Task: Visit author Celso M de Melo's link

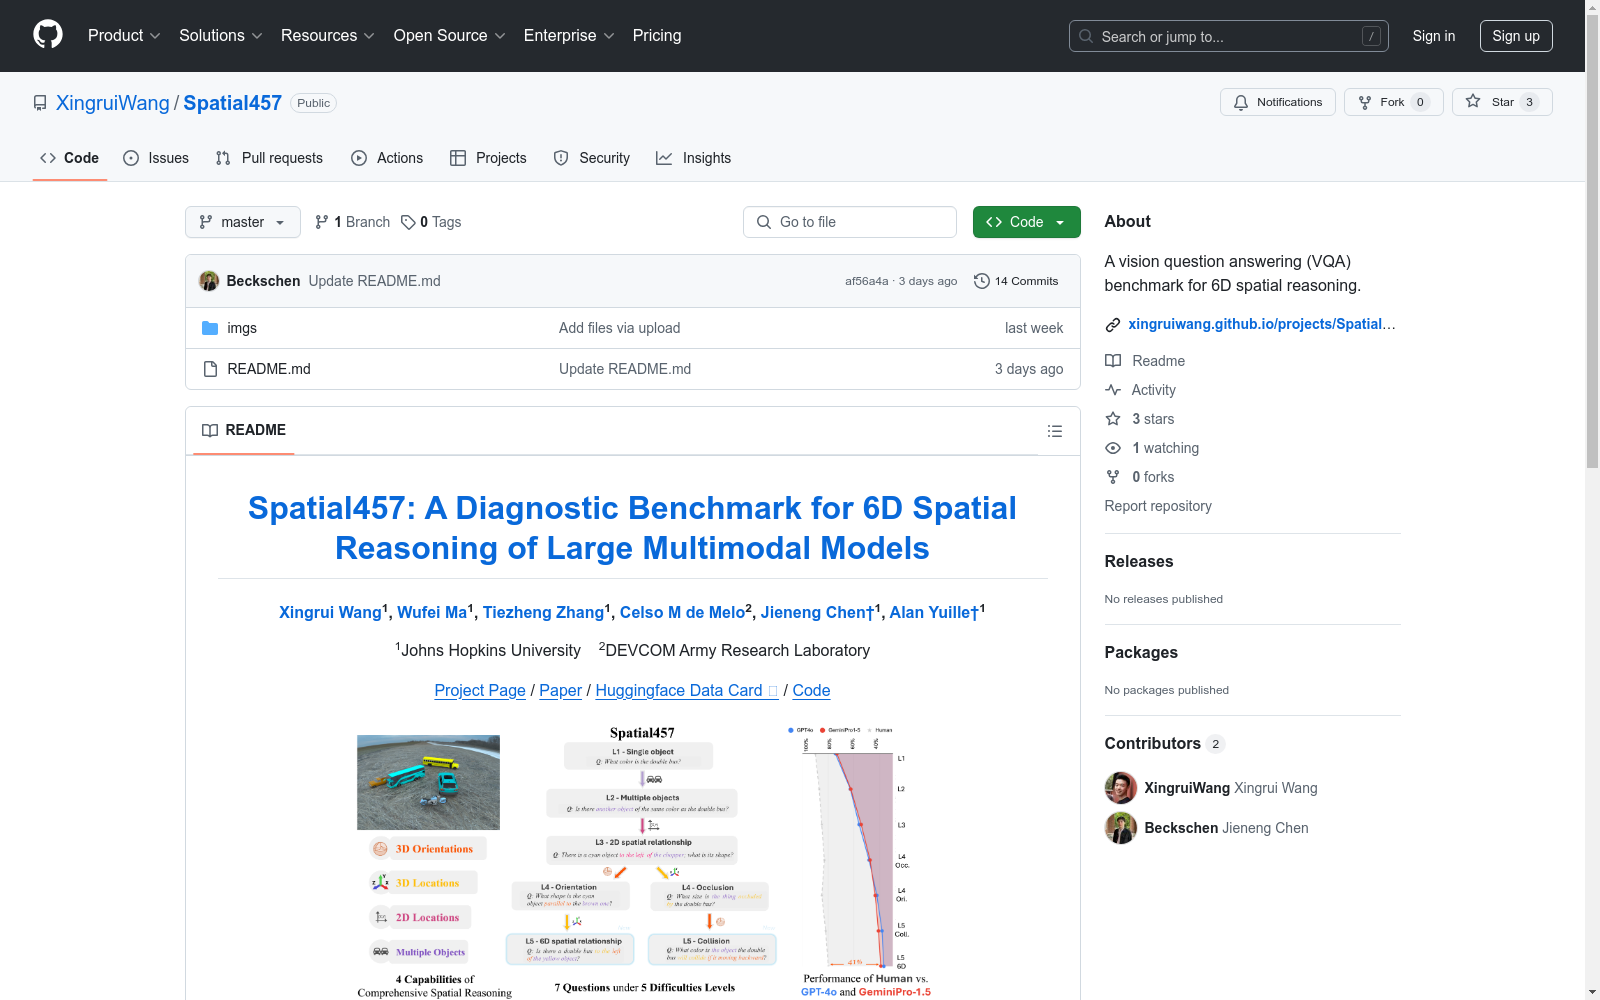Action: (x=682, y=612)
